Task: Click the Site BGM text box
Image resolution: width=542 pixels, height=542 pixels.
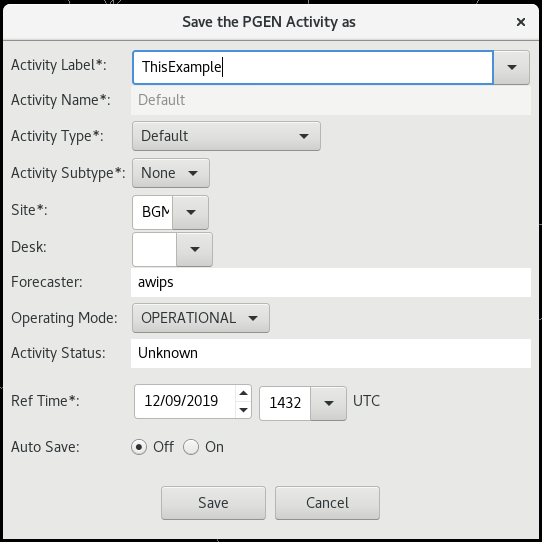Action: (152, 212)
